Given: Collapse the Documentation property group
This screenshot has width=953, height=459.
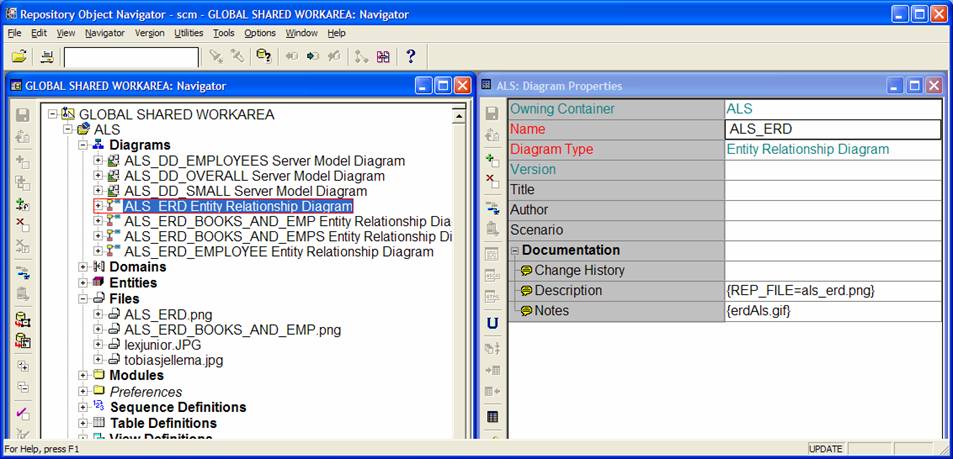Looking at the screenshot, I should 514,250.
